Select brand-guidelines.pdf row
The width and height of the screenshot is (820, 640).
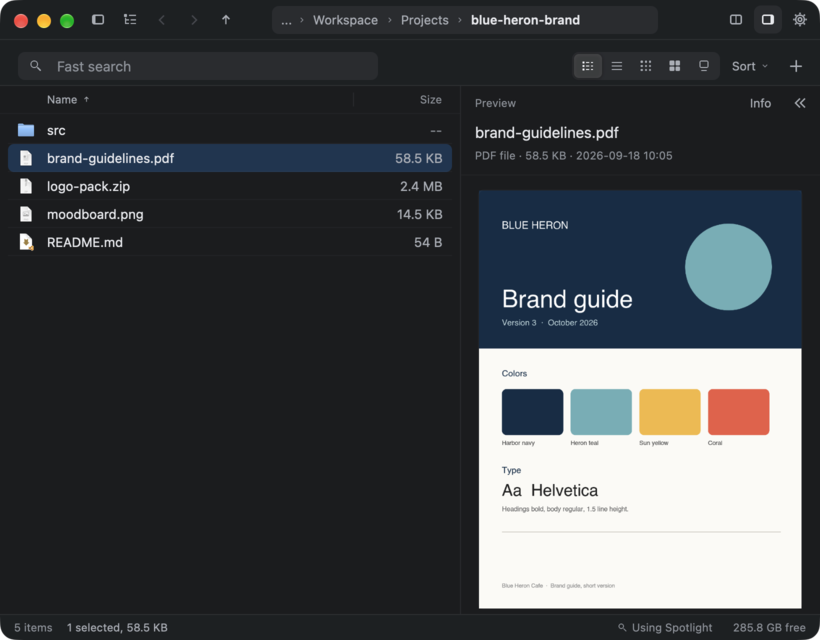pyautogui.click(x=230, y=158)
